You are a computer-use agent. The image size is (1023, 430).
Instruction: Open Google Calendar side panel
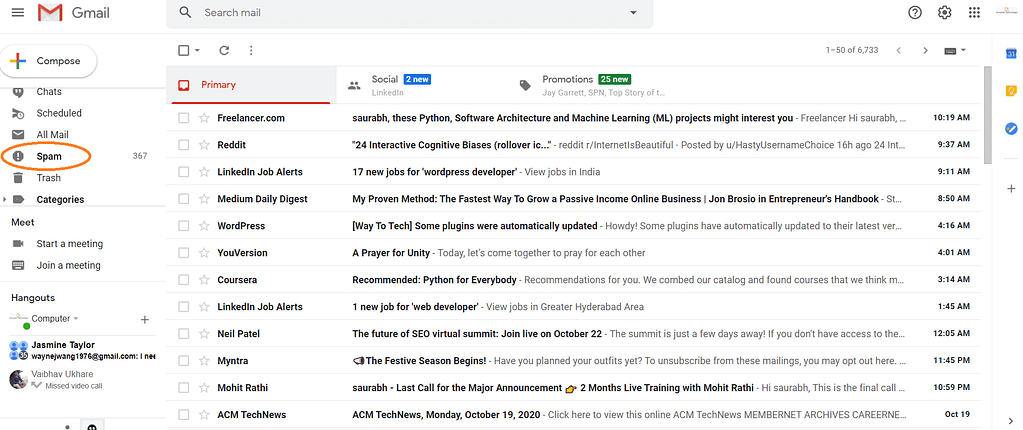(1011, 54)
